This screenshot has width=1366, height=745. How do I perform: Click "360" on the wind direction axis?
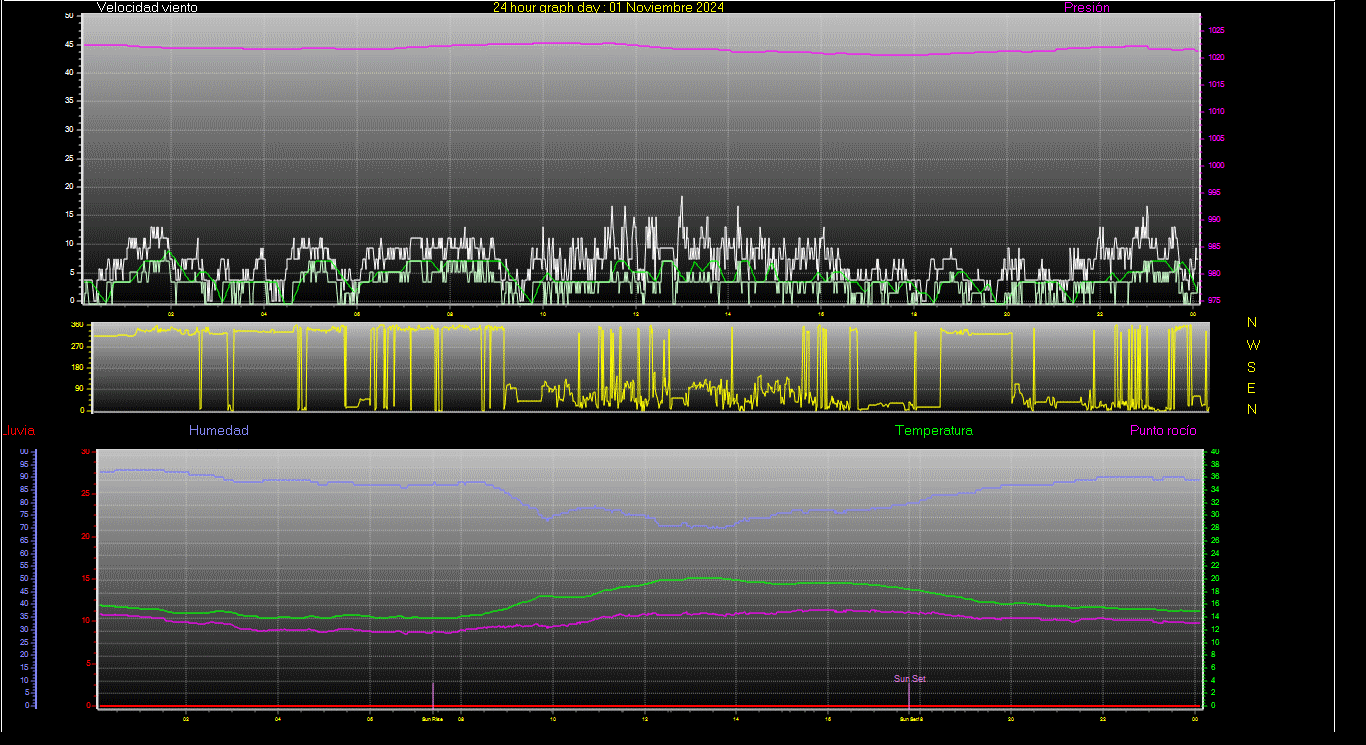point(77,325)
